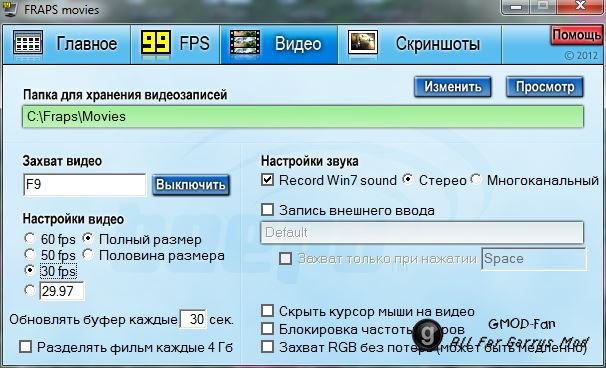606x368 pixels.
Task: Toggle the Блокировка частоты кадров checkbox
Action: coord(267,329)
